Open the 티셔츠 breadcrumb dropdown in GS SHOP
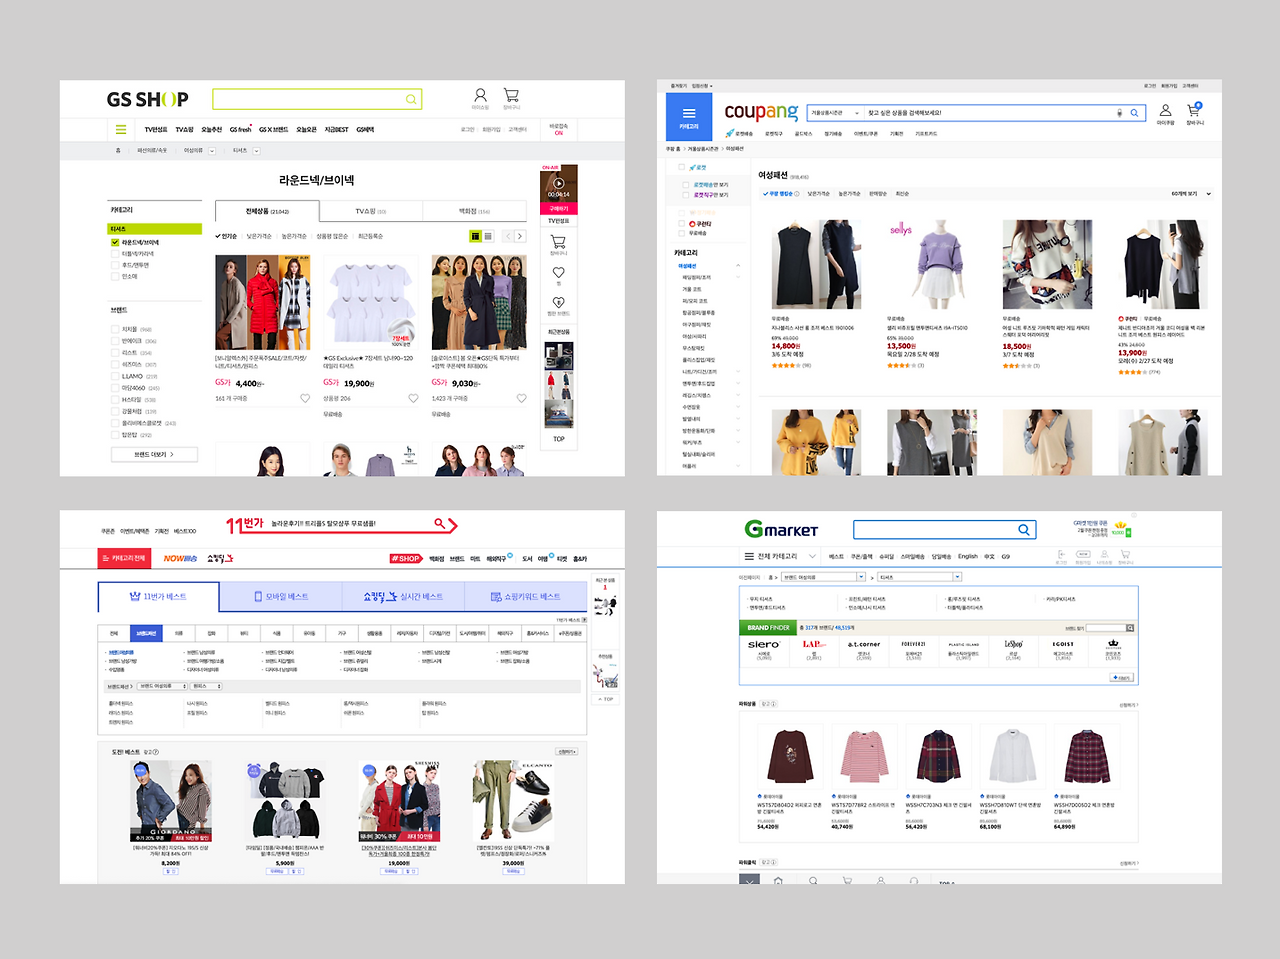 click(x=256, y=151)
